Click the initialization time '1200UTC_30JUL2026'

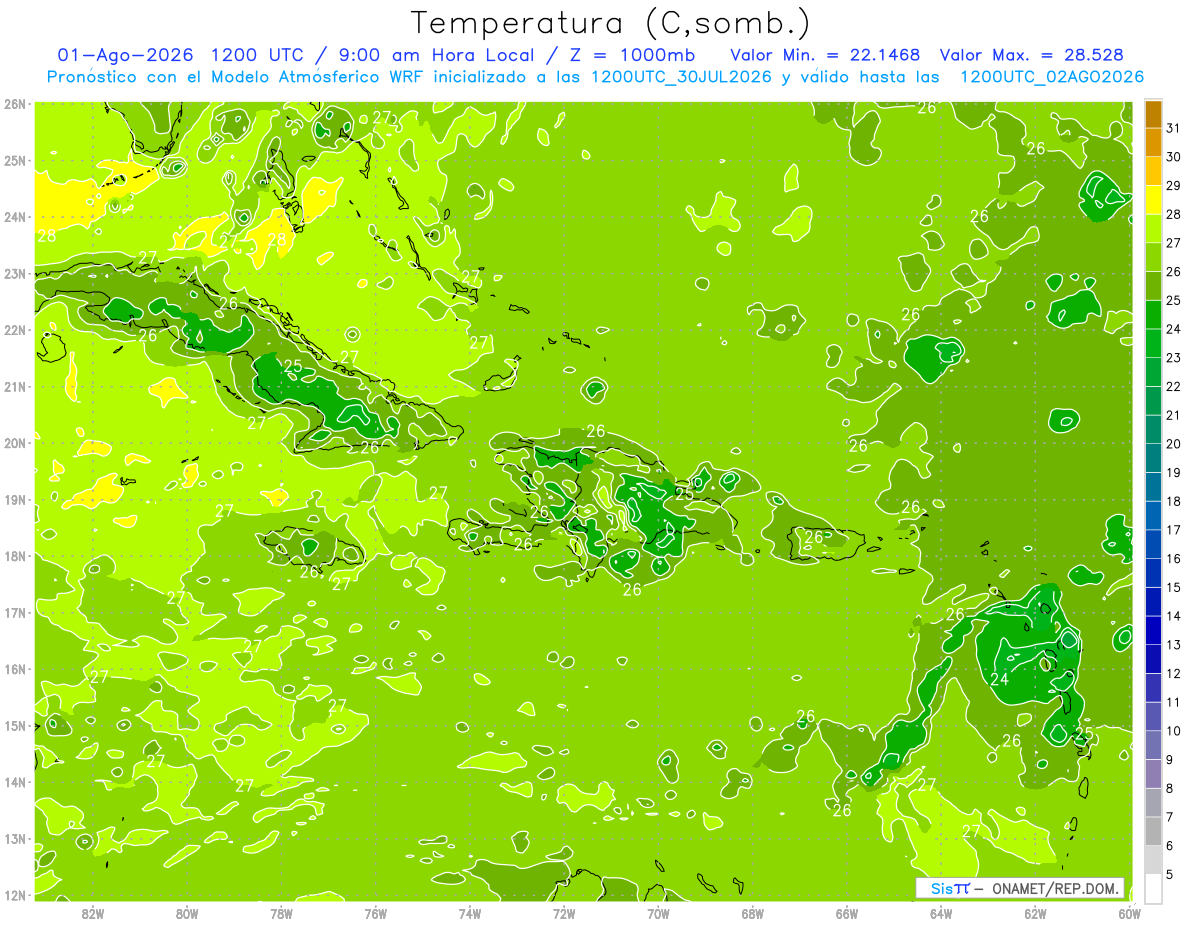click(x=681, y=76)
